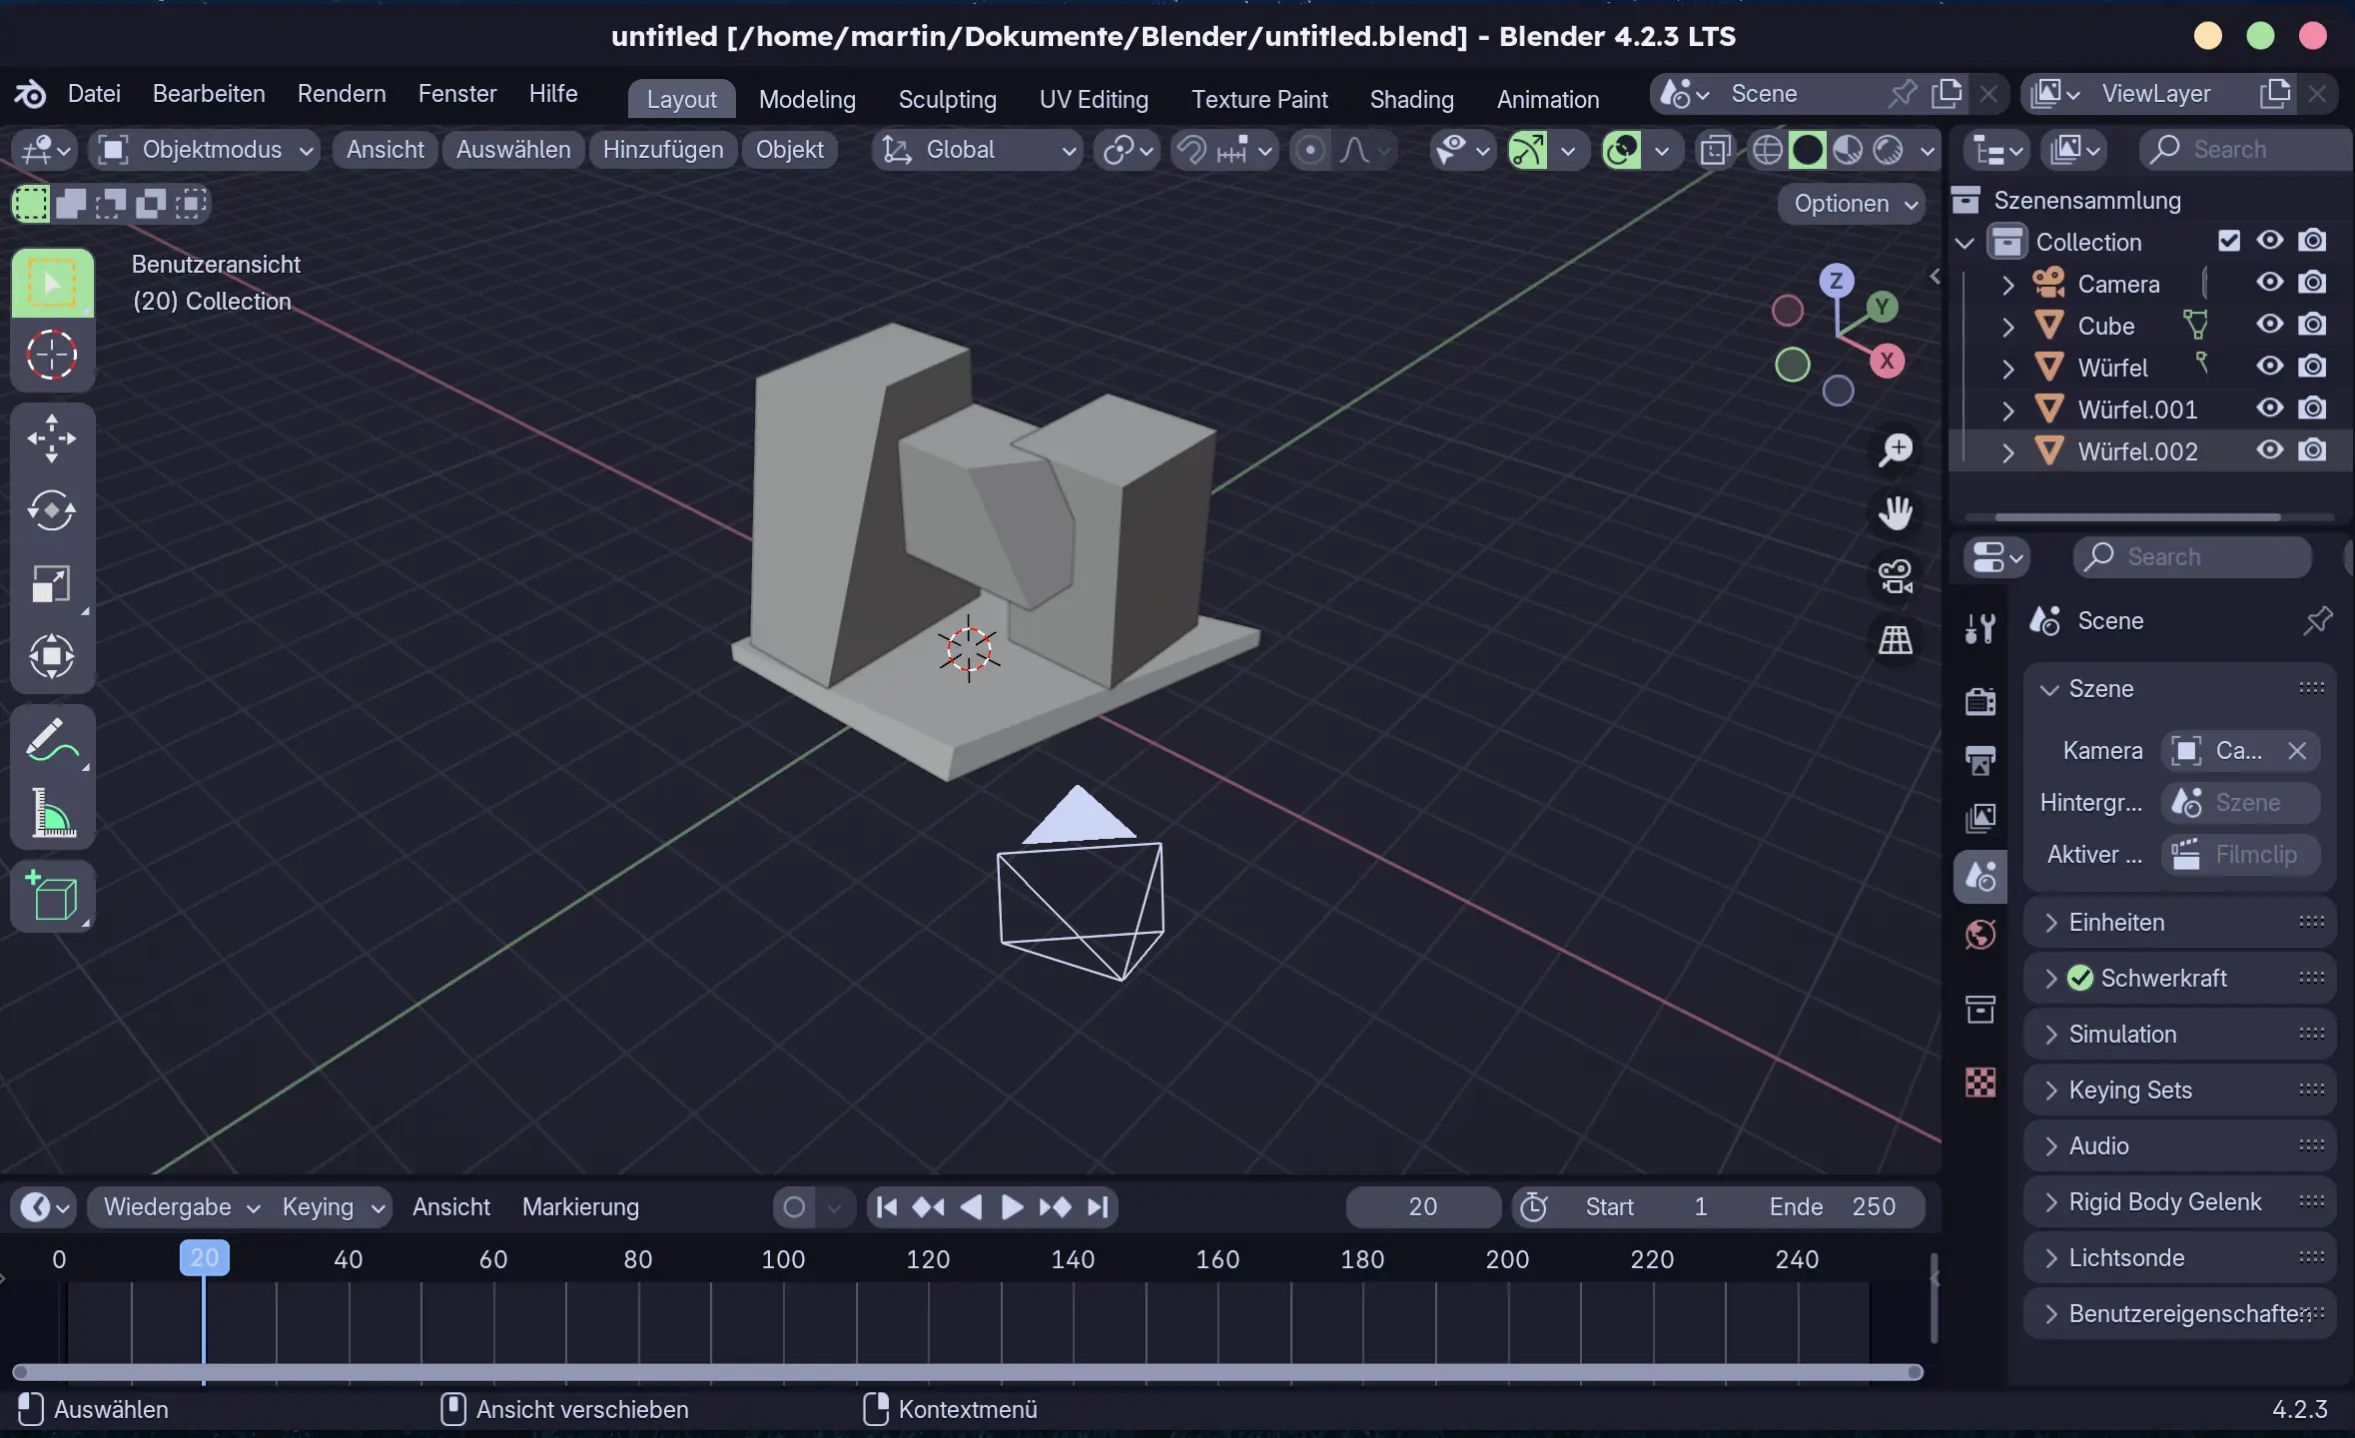Activate the Annotate pencil tool

point(51,742)
